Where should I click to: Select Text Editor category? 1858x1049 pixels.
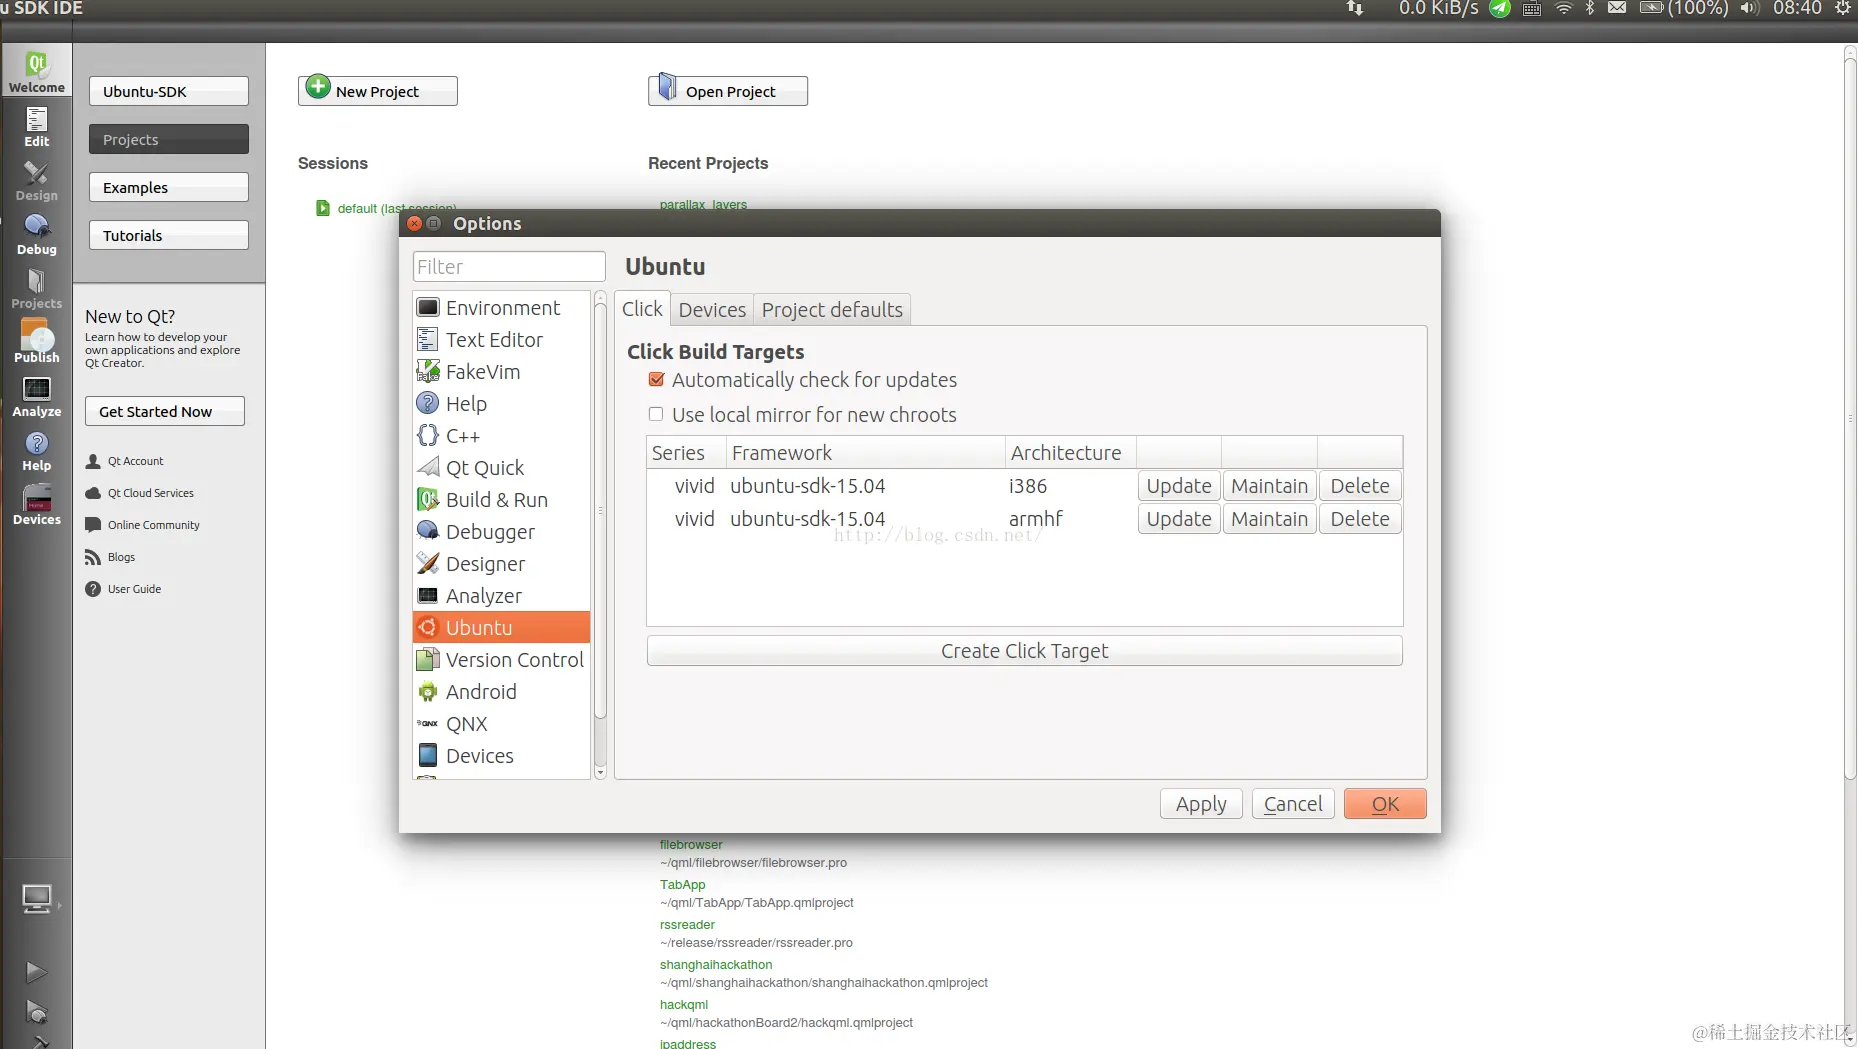click(x=501, y=340)
